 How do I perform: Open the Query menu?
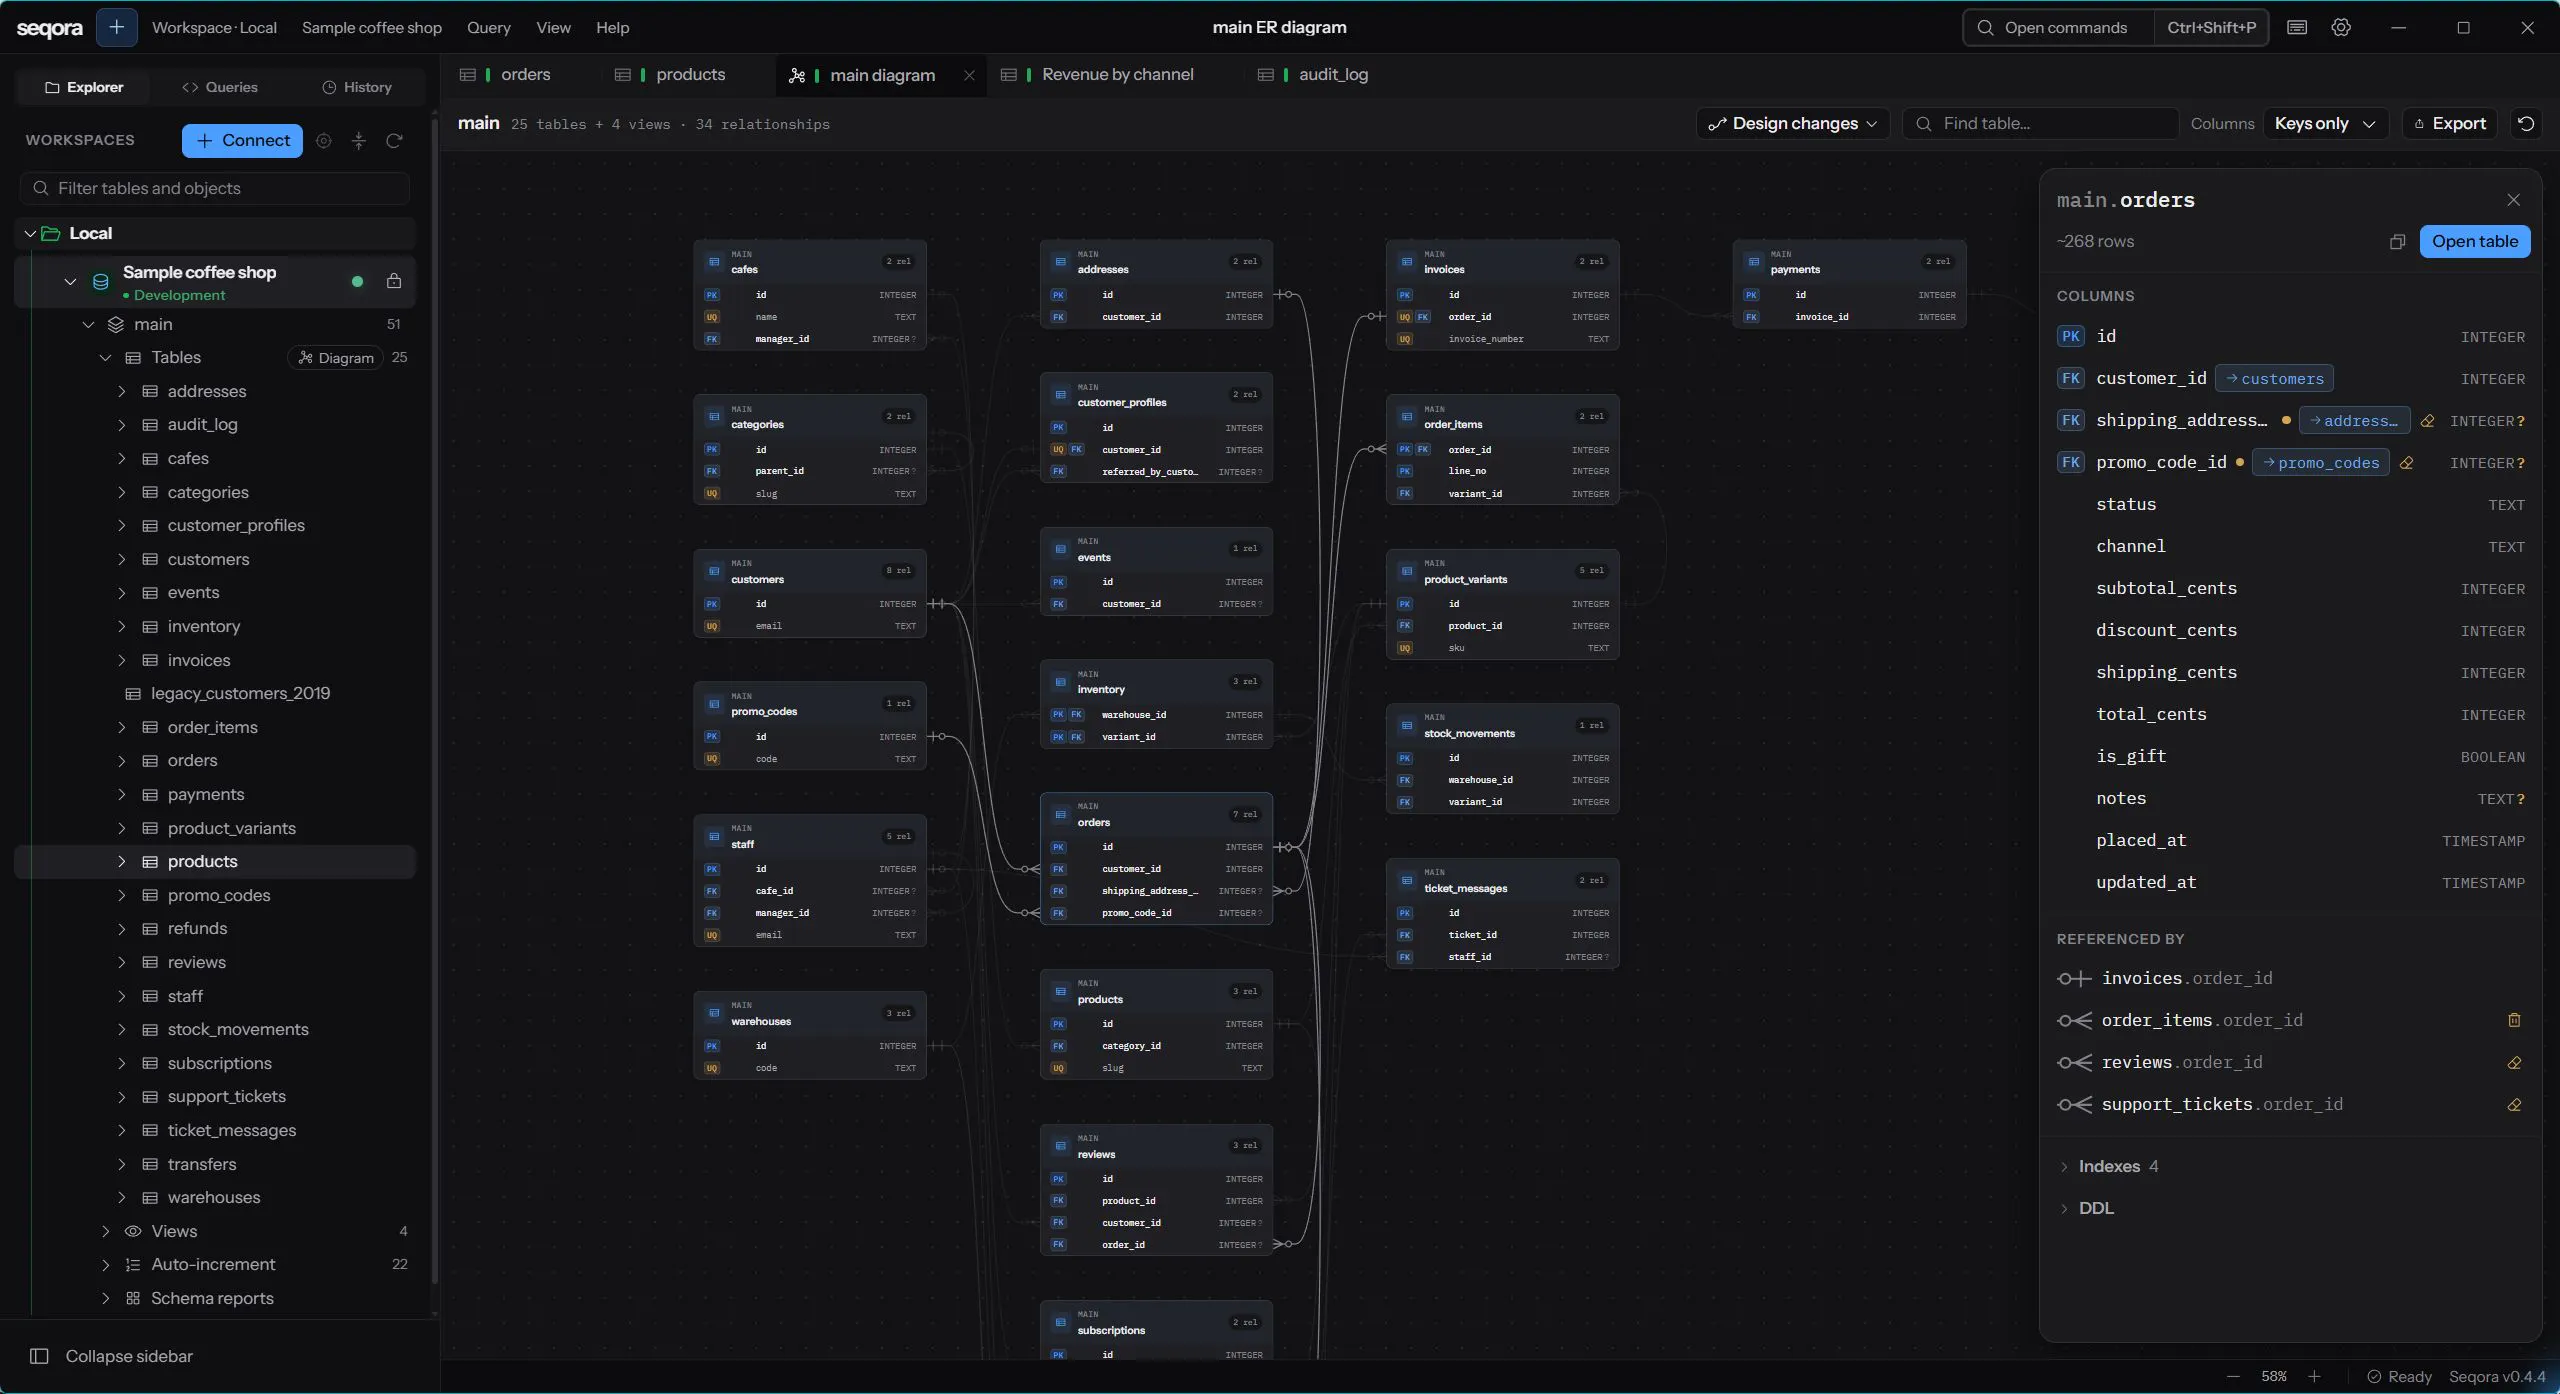click(x=488, y=27)
